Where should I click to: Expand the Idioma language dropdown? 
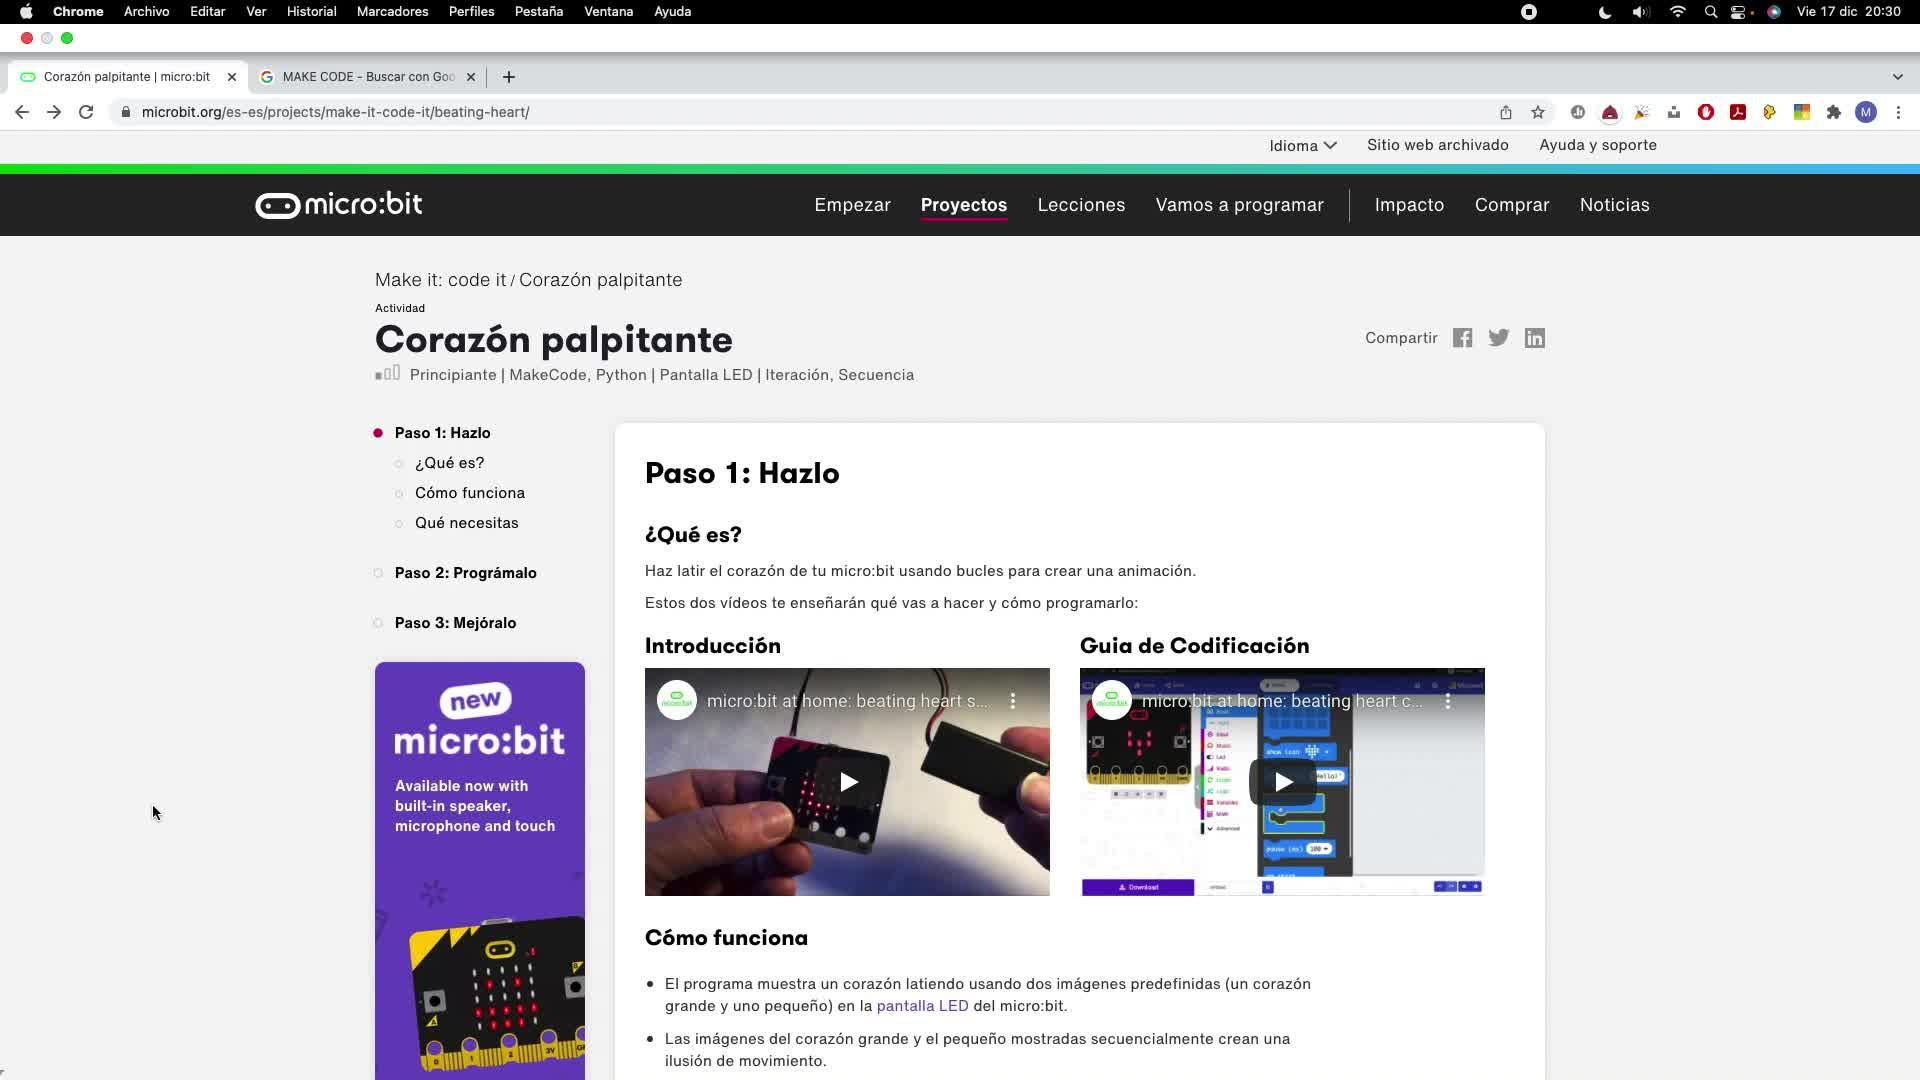pos(1302,146)
